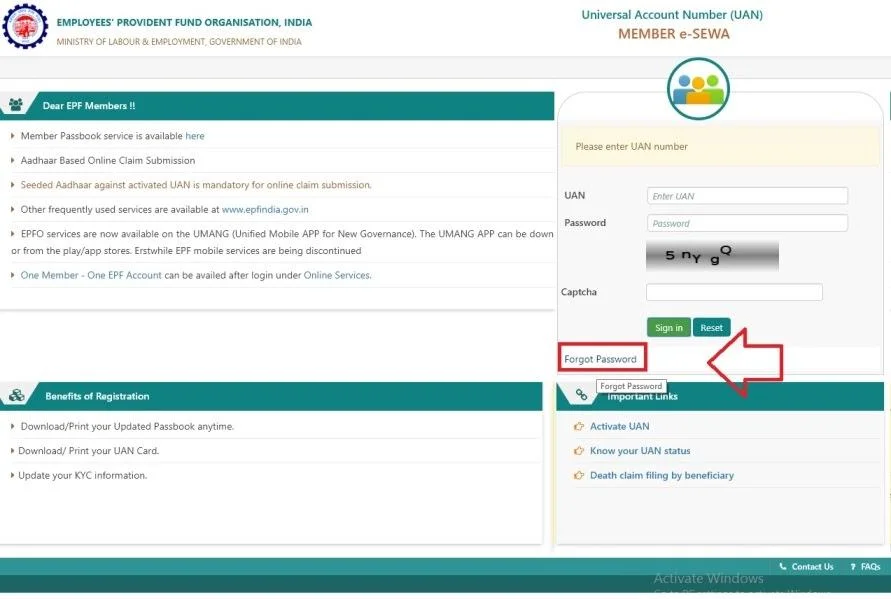Click the Member e-SEWA people icon
This screenshot has width=891, height=599.
coord(698,90)
